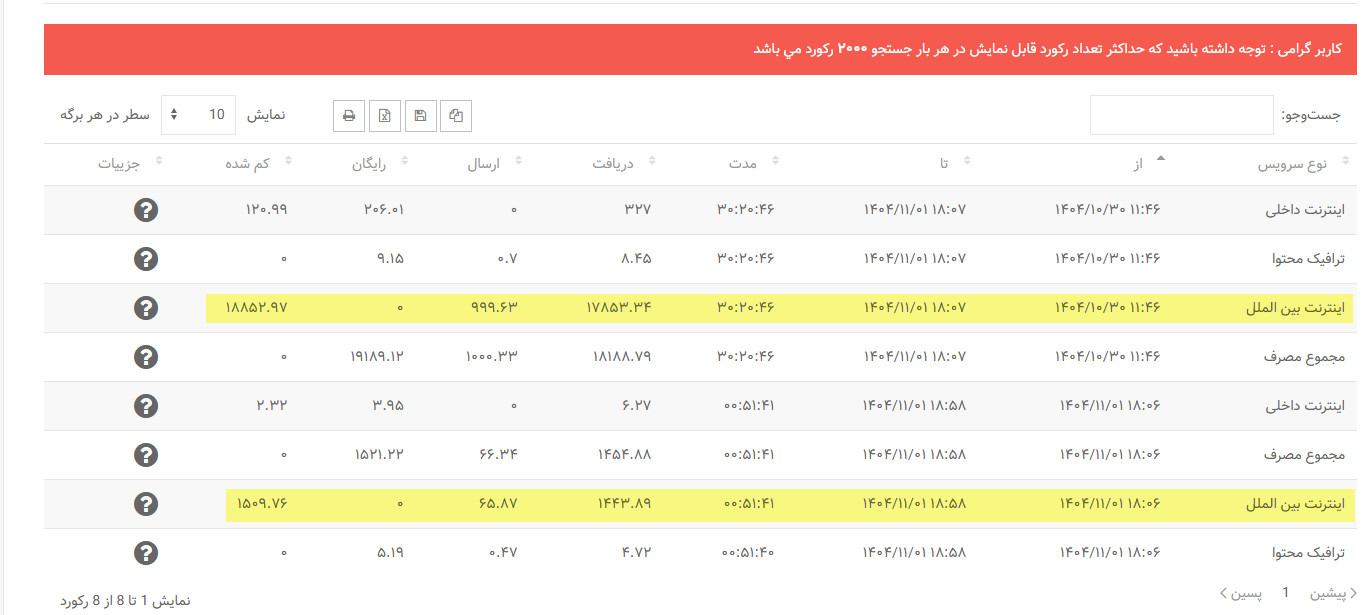The width and height of the screenshot is (1372, 615).
Task: Sort by the کم شده column header
Action: click(x=259, y=164)
